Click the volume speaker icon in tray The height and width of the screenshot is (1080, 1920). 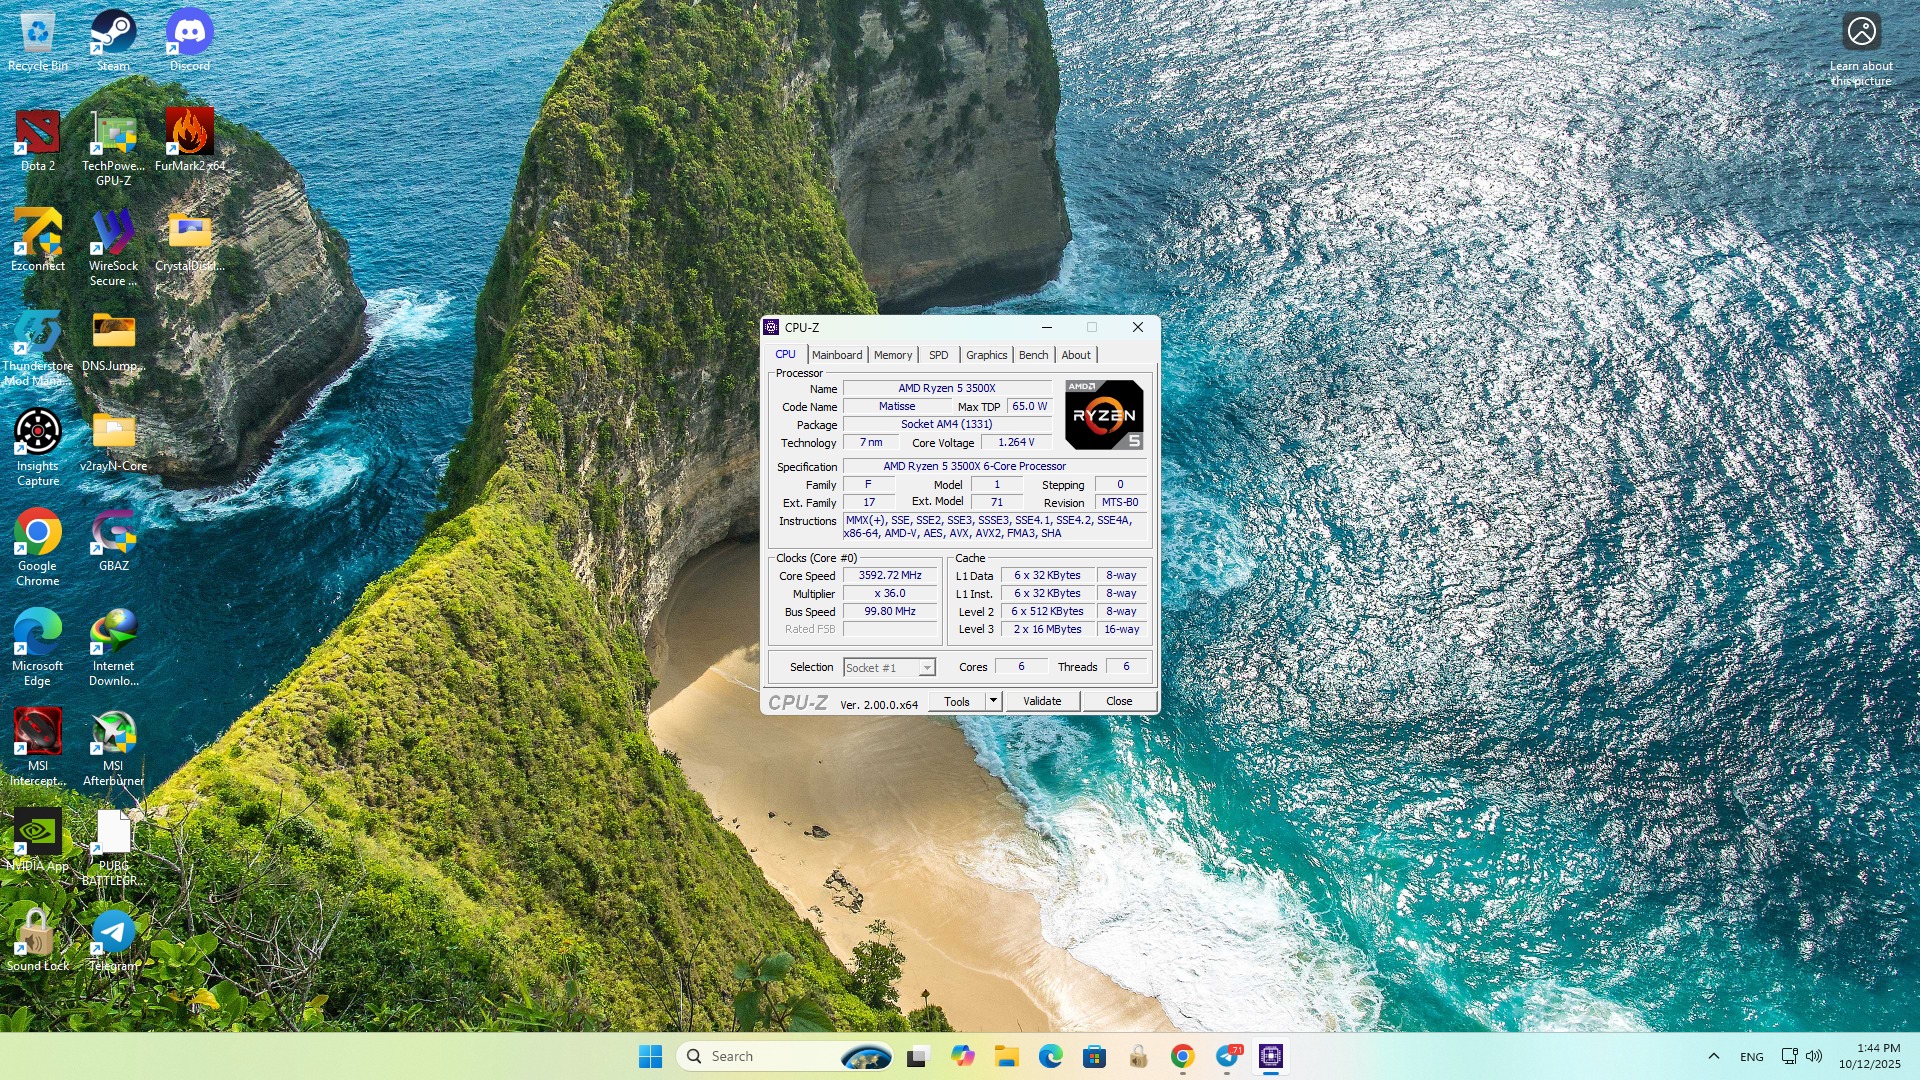point(1814,1056)
